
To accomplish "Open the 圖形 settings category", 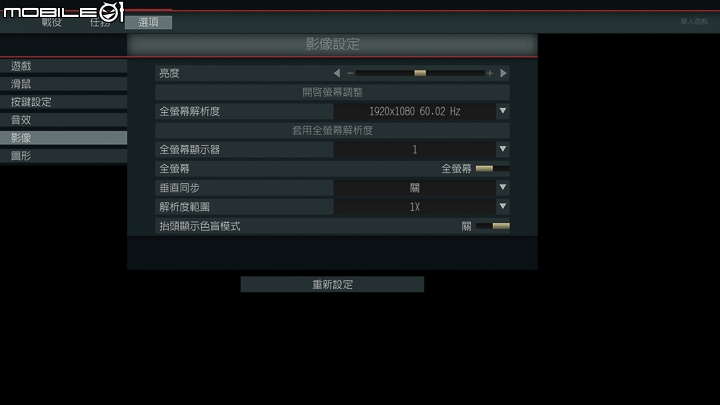I will pos(63,156).
